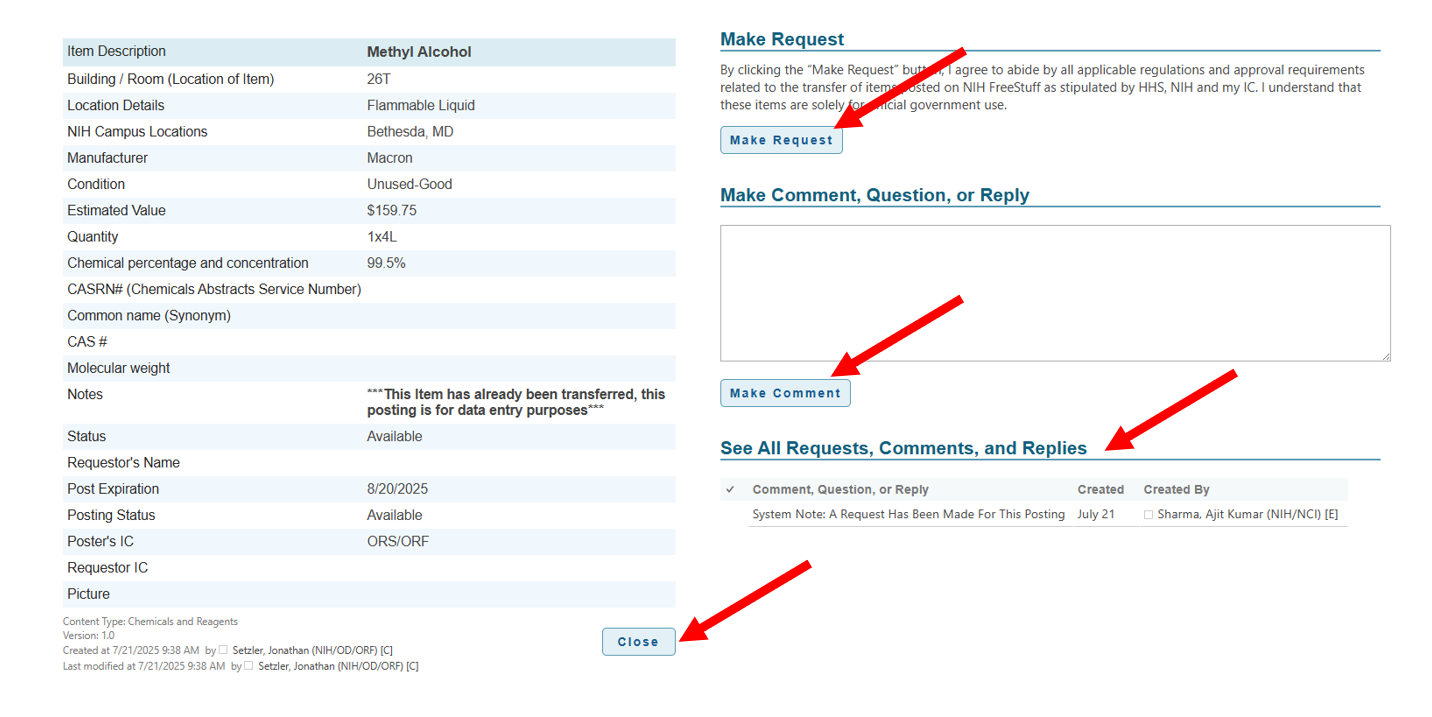Click presence icon on the Last modified line

(248, 666)
